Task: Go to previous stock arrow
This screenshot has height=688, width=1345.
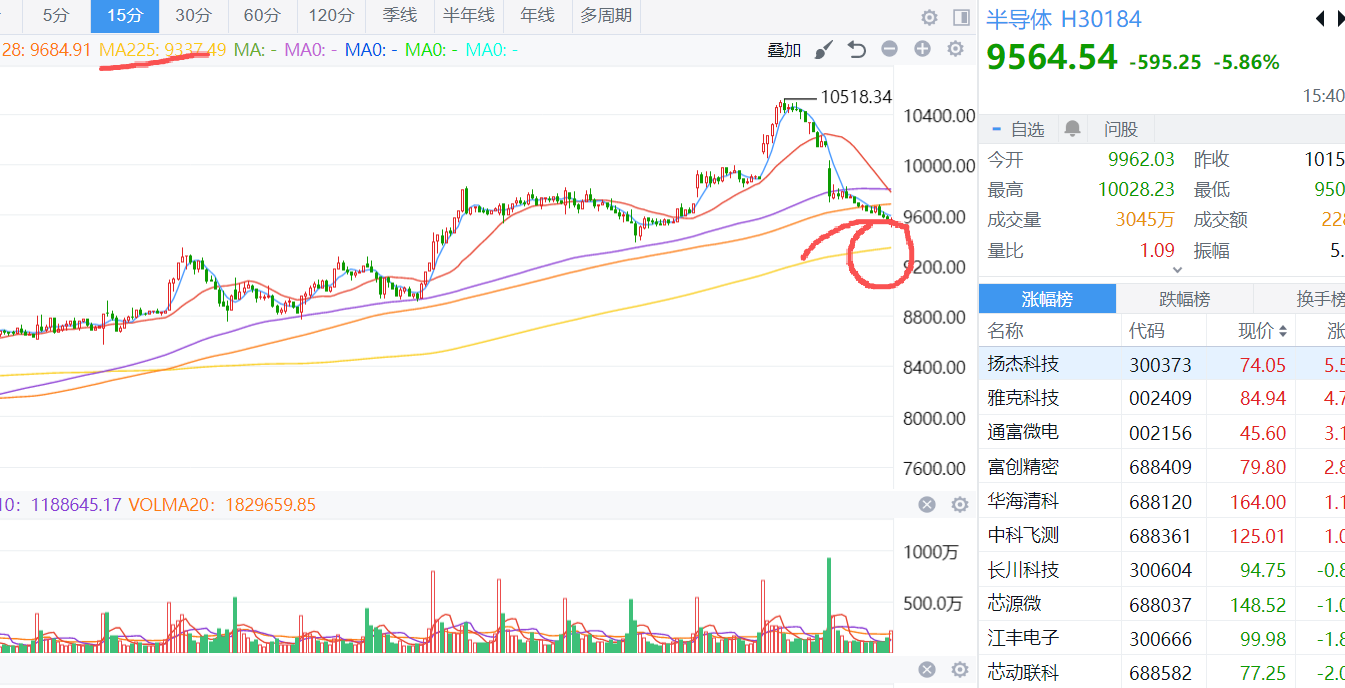Action: click(x=1320, y=19)
